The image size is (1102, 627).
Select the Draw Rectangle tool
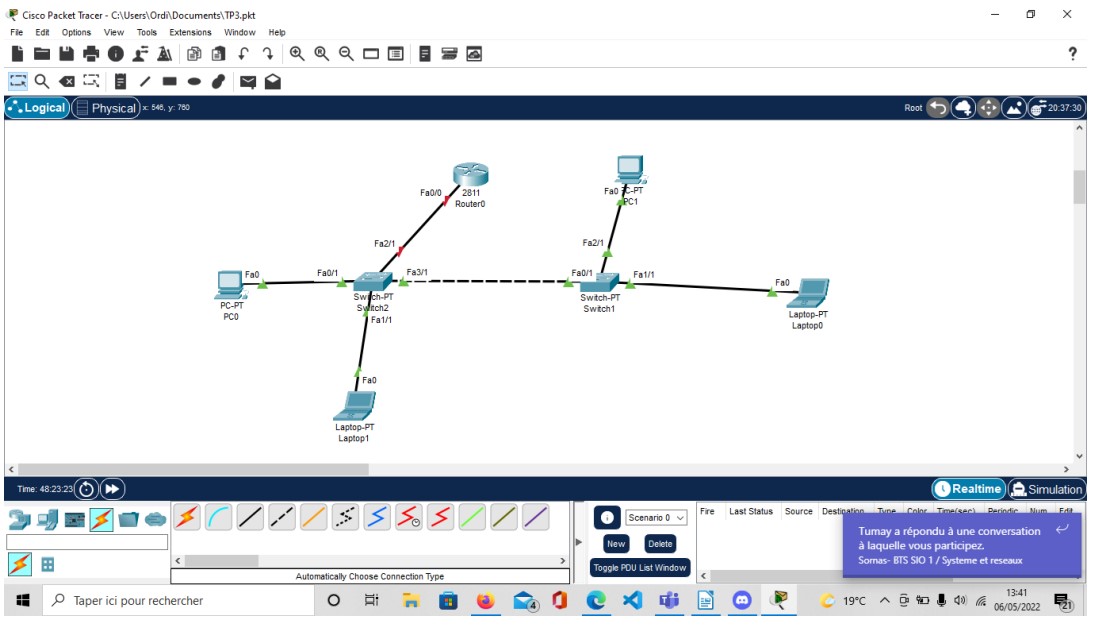pyautogui.click(x=169, y=82)
